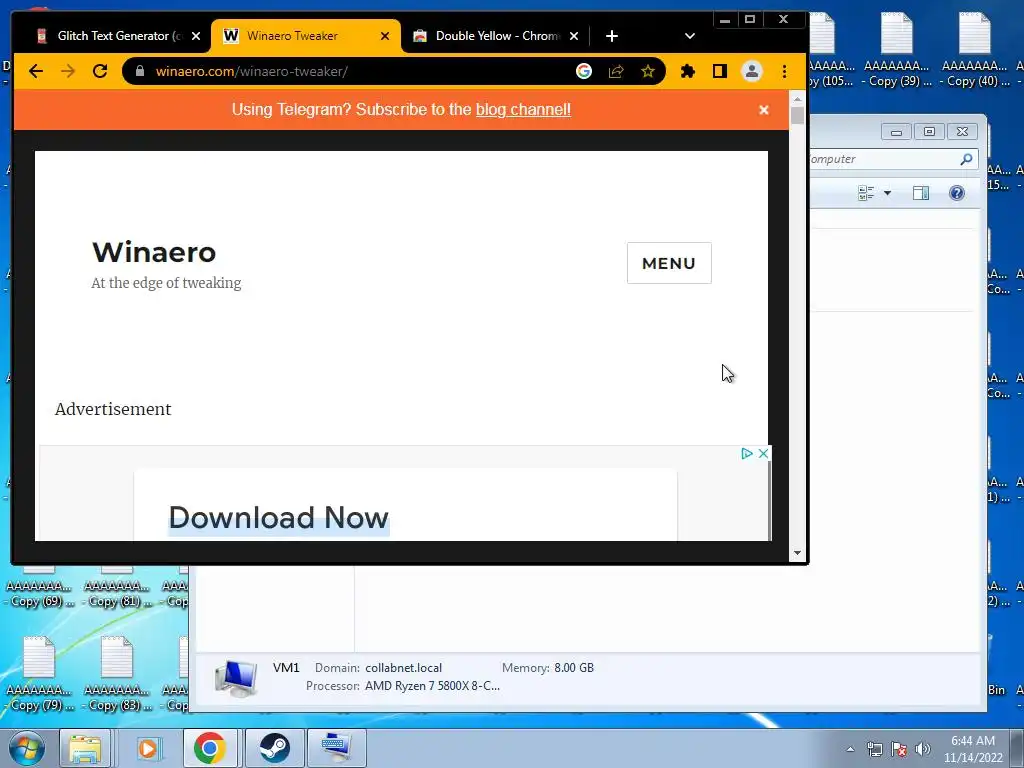Select desktop file AAAAAAA Copy (69)
This screenshot has height=768, width=1024.
(x=39, y=588)
